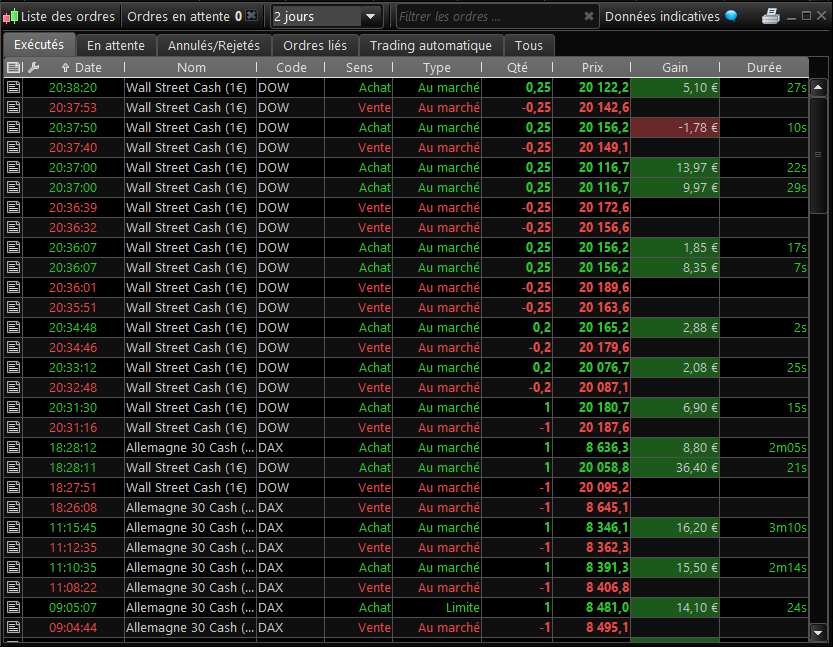Image resolution: width=833 pixels, height=647 pixels.
Task: Open order details icon for the 20:35:51 row
Action: 13,308
